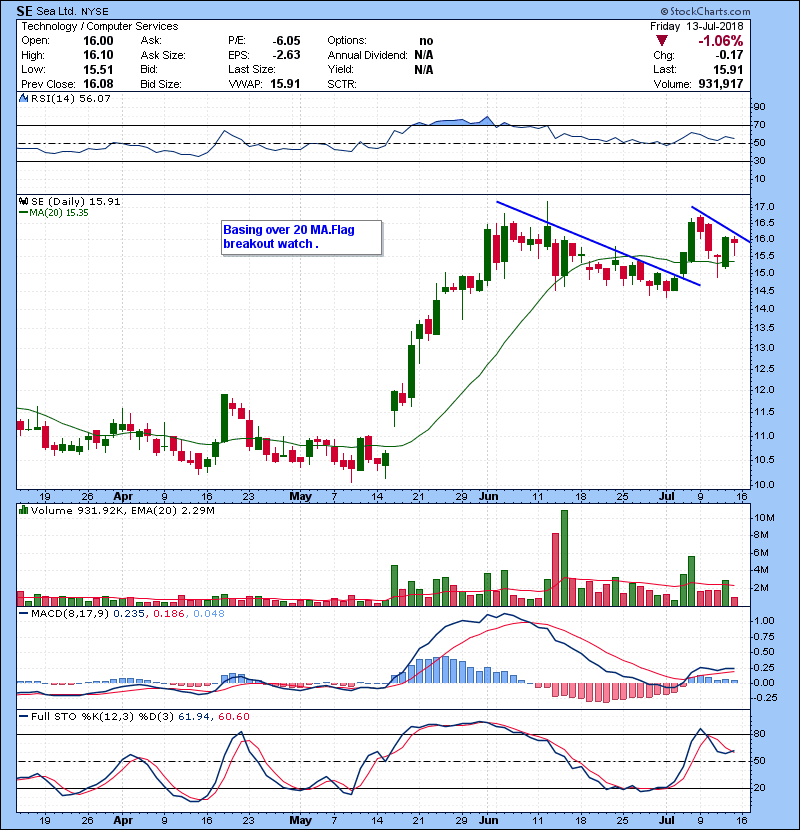Click the MACD(8,17,9) indicator label
The width and height of the screenshot is (800, 830).
click(70, 614)
